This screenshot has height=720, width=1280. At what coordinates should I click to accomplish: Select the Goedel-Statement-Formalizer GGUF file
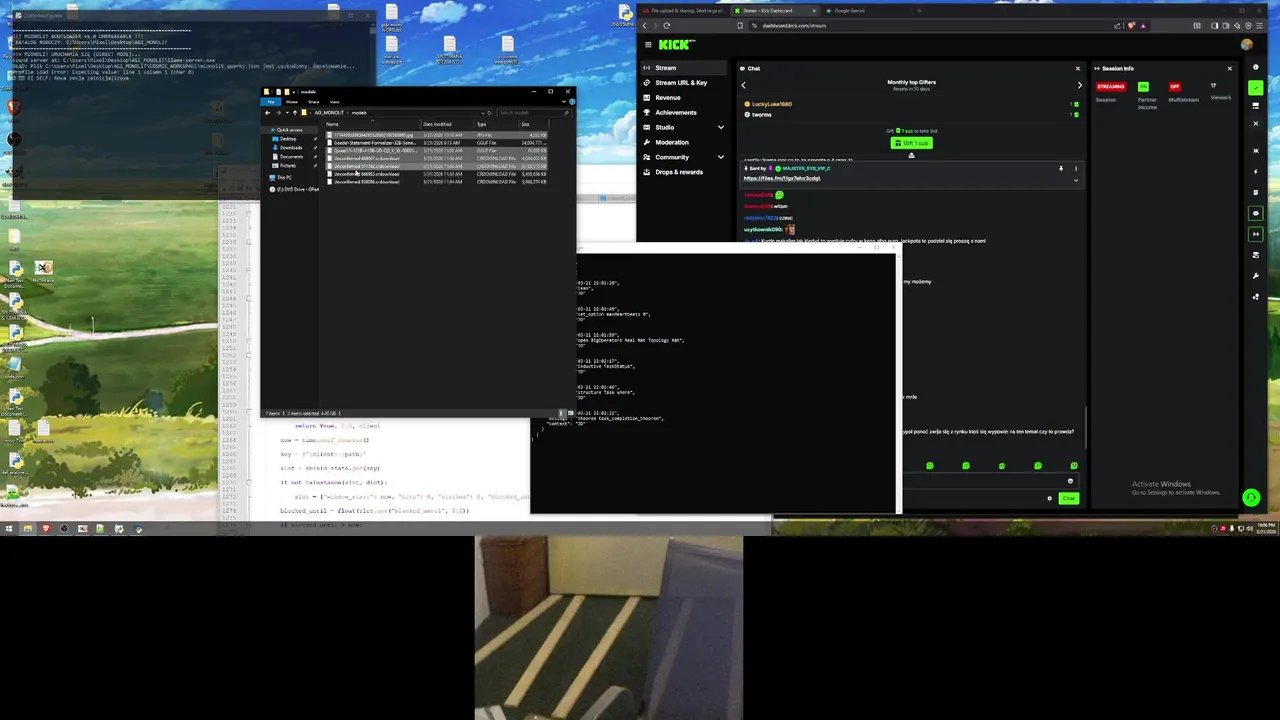(x=436, y=143)
